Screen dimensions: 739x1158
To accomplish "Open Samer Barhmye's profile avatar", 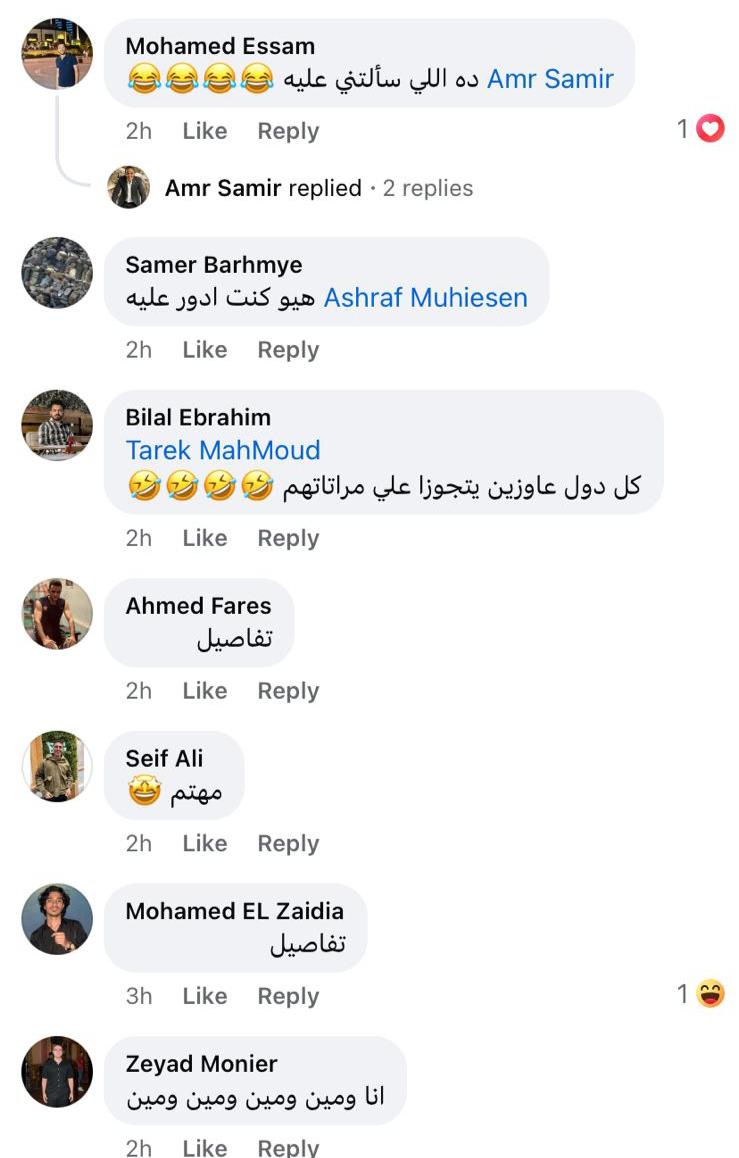I will [x=57, y=273].
